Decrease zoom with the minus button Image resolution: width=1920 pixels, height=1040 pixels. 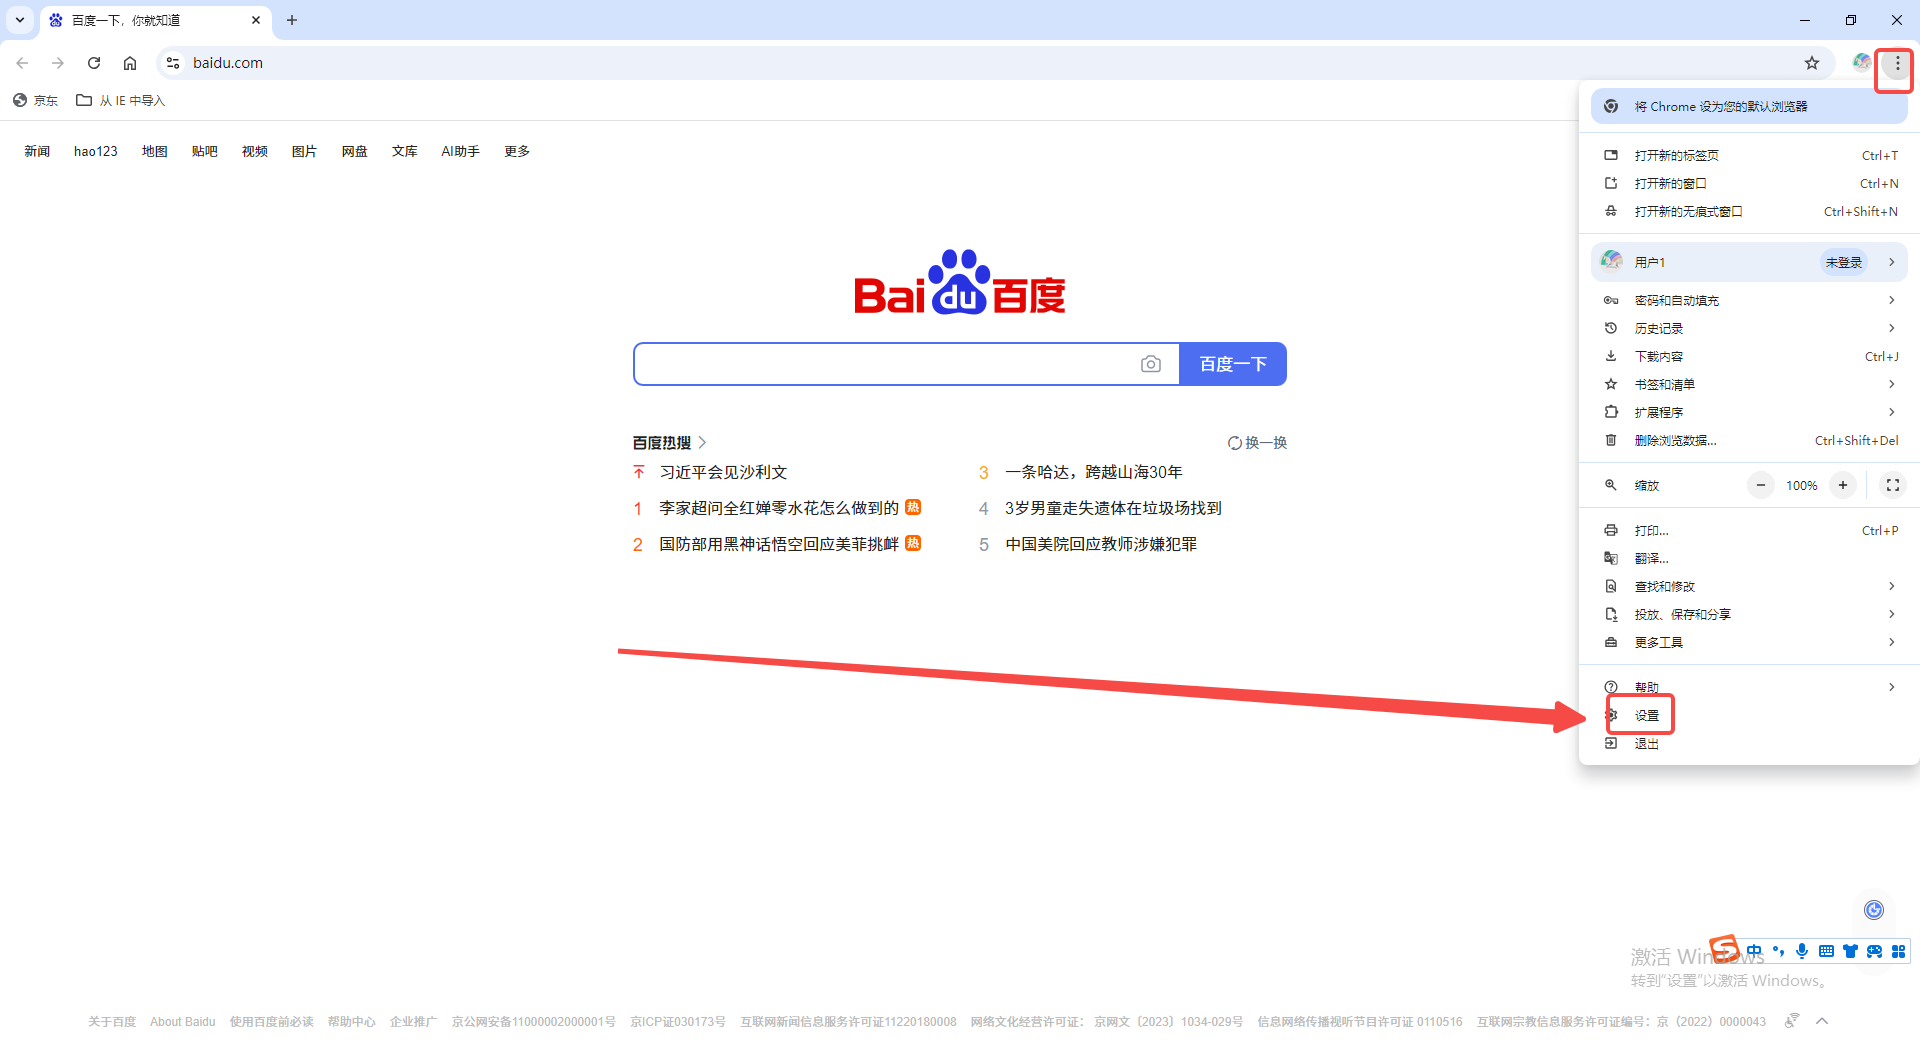click(x=1761, y=485)
